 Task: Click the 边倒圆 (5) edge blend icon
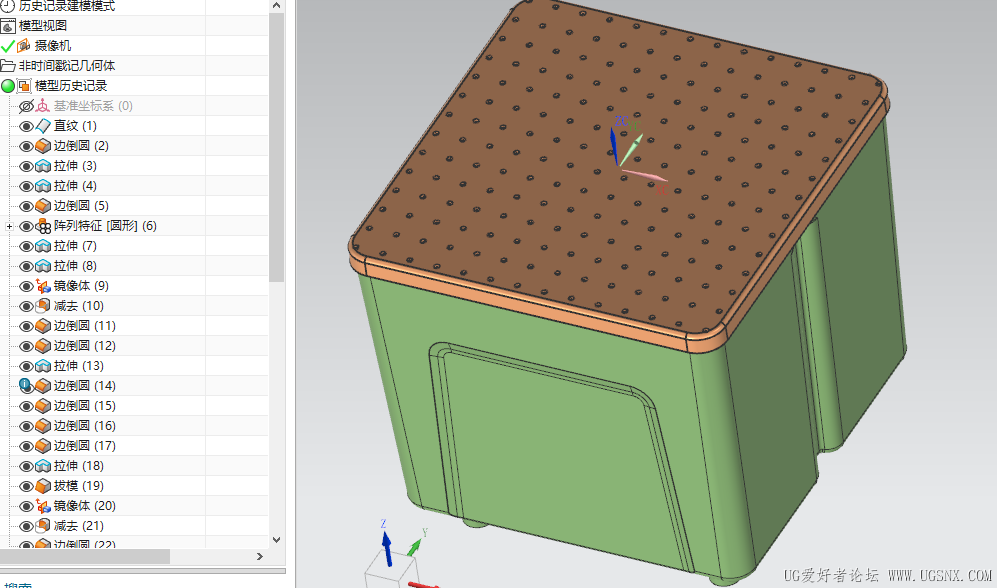[x=43, y=206]
